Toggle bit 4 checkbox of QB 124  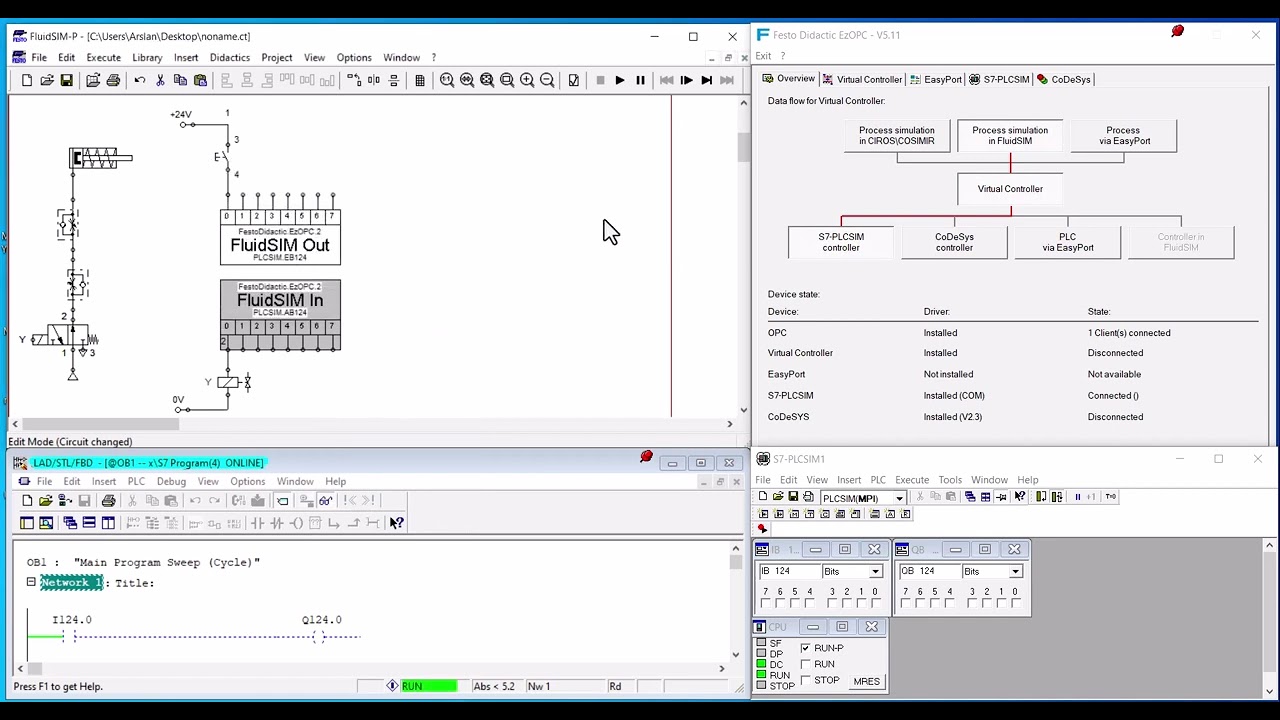tap(950, 603)
